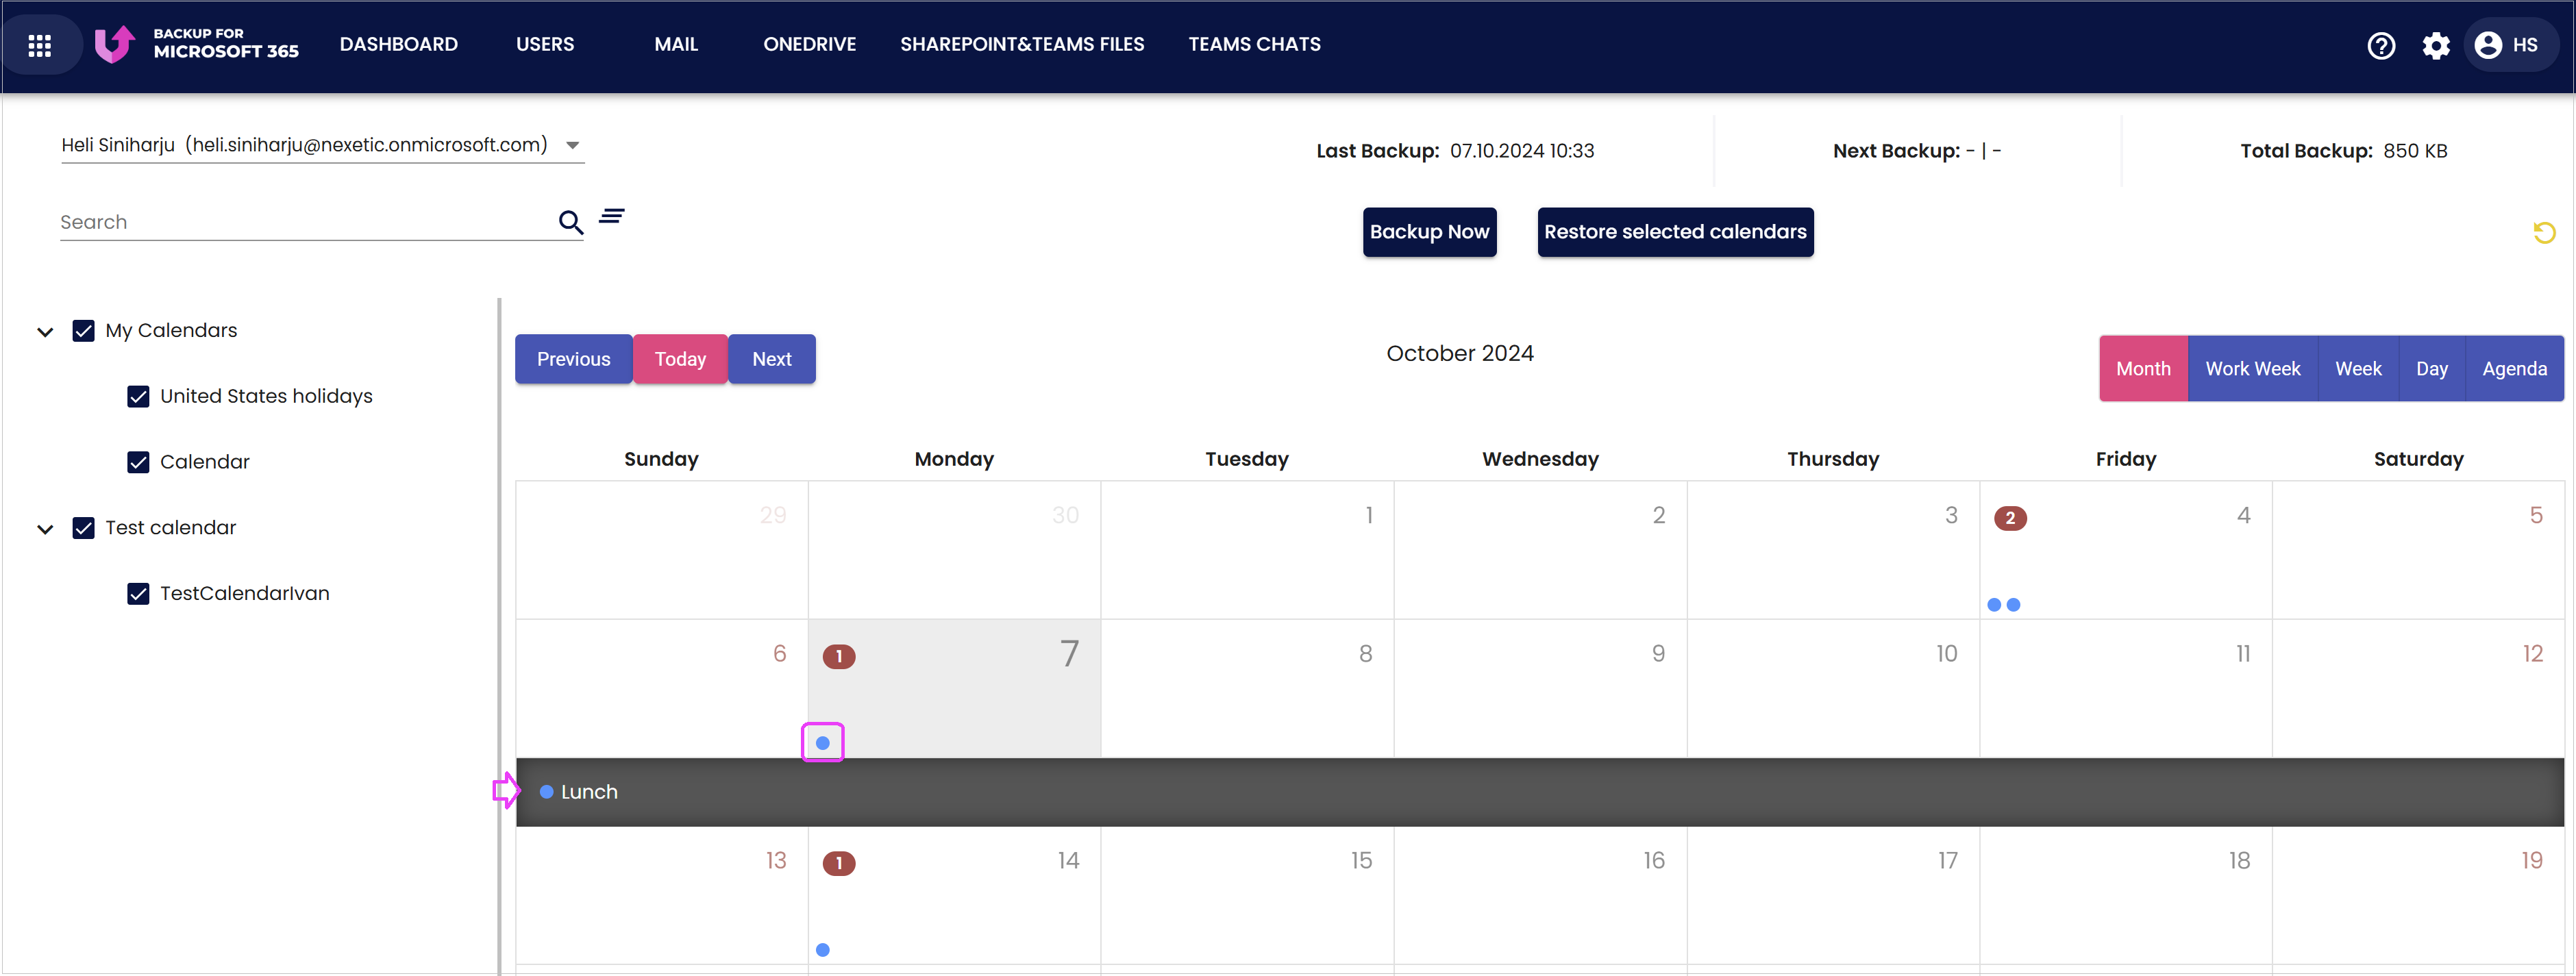The image size is (2576, 976).
Task: Collapse the Test calendar group
Action: (x=45, y=529)
